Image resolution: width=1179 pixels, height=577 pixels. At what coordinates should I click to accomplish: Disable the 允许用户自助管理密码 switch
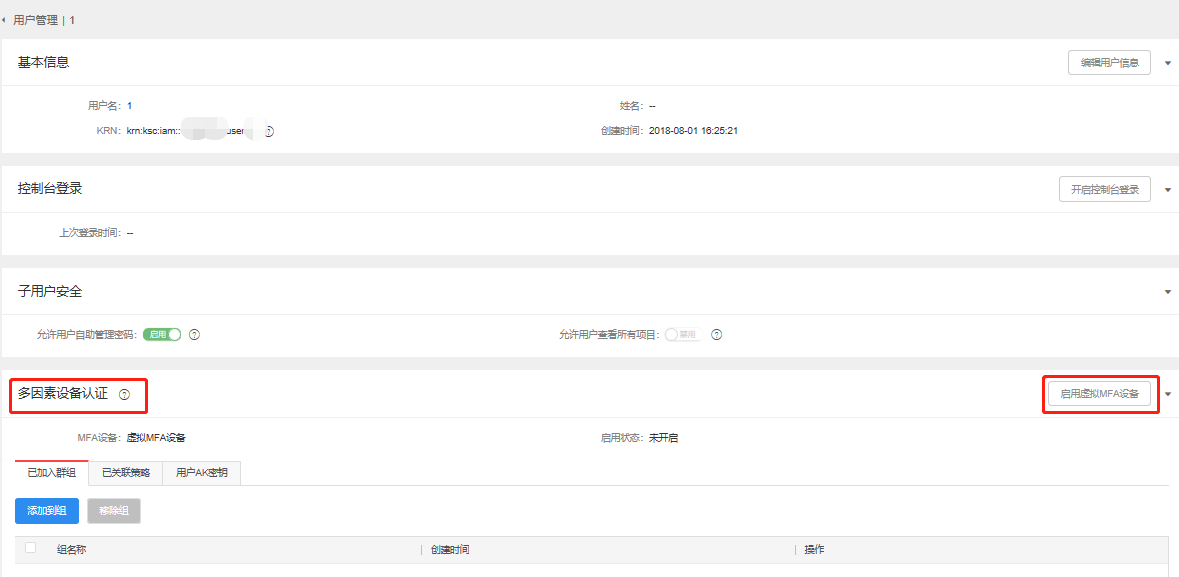(162, 335)
